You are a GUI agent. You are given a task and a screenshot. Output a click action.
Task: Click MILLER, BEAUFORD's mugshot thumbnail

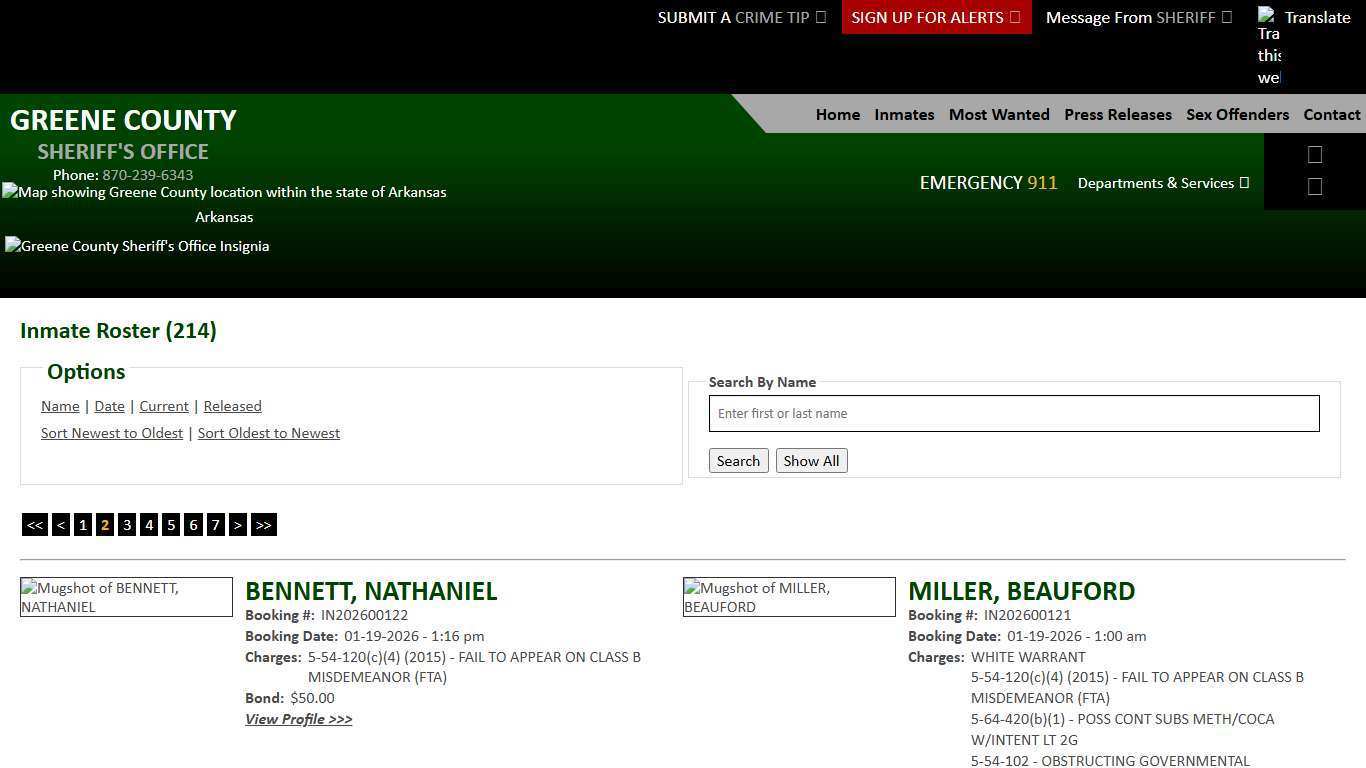pos(788,597)
